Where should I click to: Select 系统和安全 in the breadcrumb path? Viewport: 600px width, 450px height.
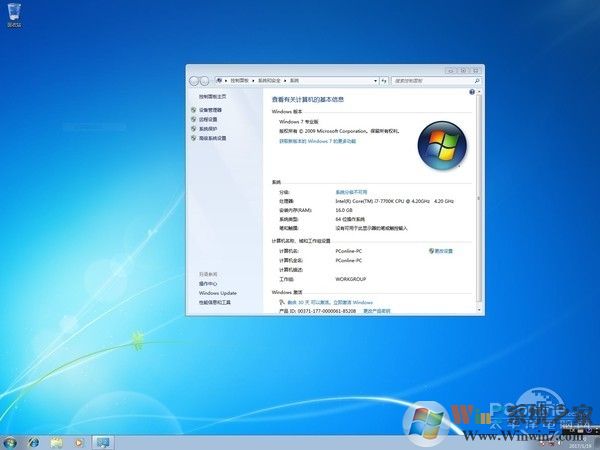[x=270, y=79]
